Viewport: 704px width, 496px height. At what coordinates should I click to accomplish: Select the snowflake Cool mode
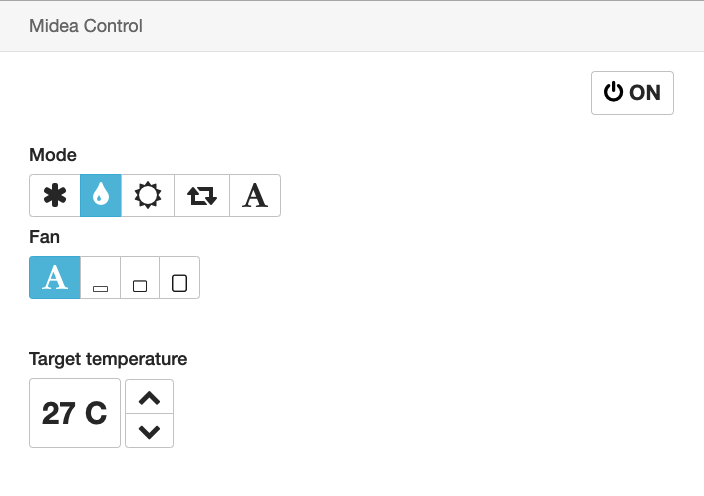55,196
